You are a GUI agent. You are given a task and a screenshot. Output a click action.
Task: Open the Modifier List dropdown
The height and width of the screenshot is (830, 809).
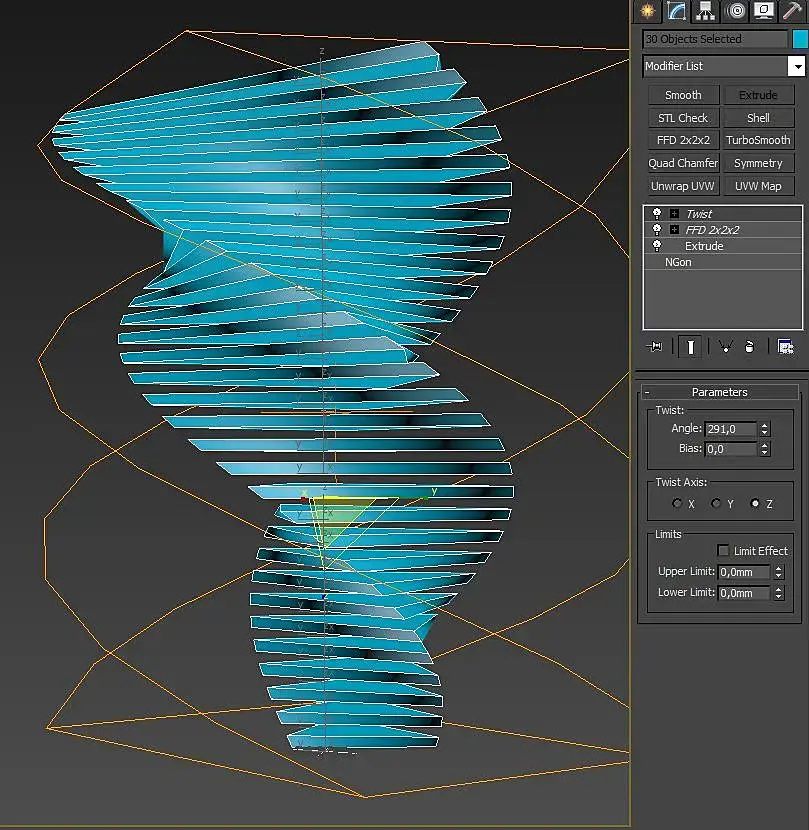pos(796,67)
